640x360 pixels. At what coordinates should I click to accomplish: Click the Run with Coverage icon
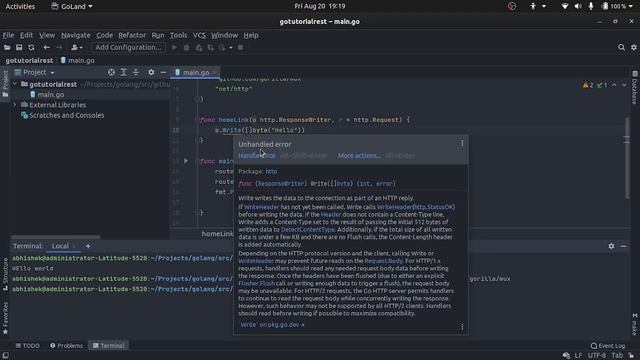pos(199,47)
